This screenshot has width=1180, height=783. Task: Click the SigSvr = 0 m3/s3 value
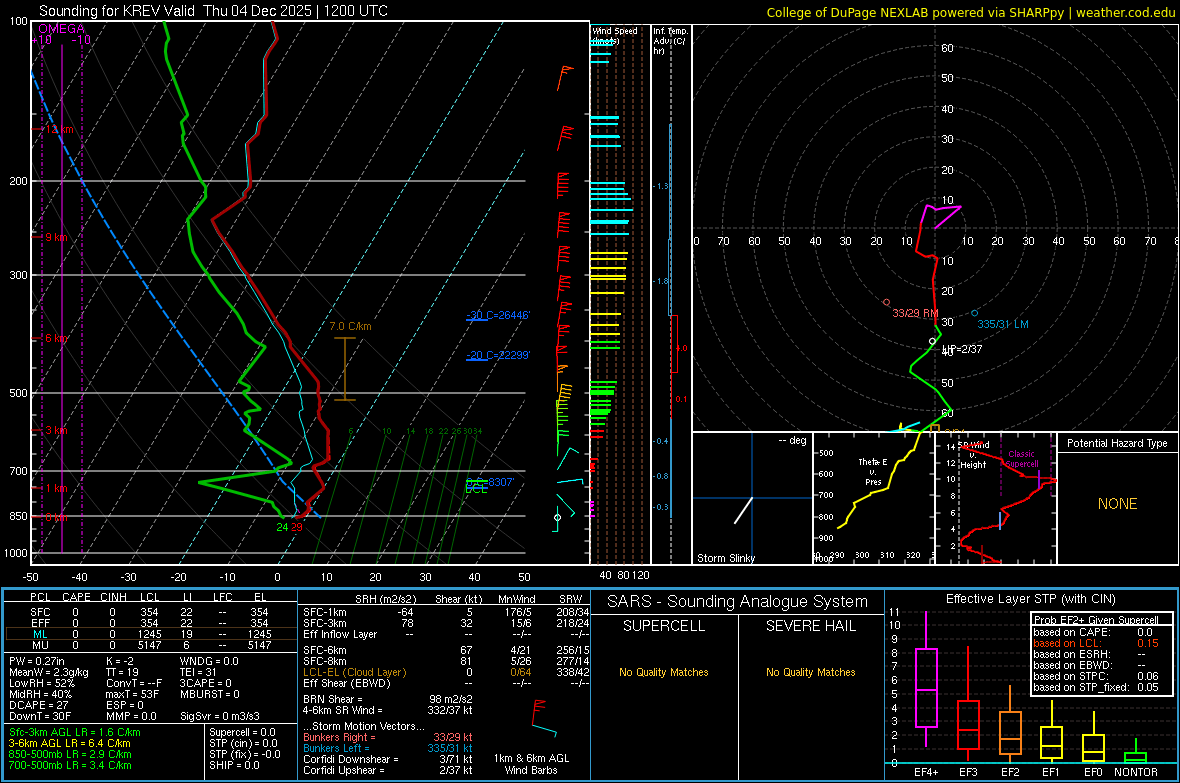pos(220,716)
